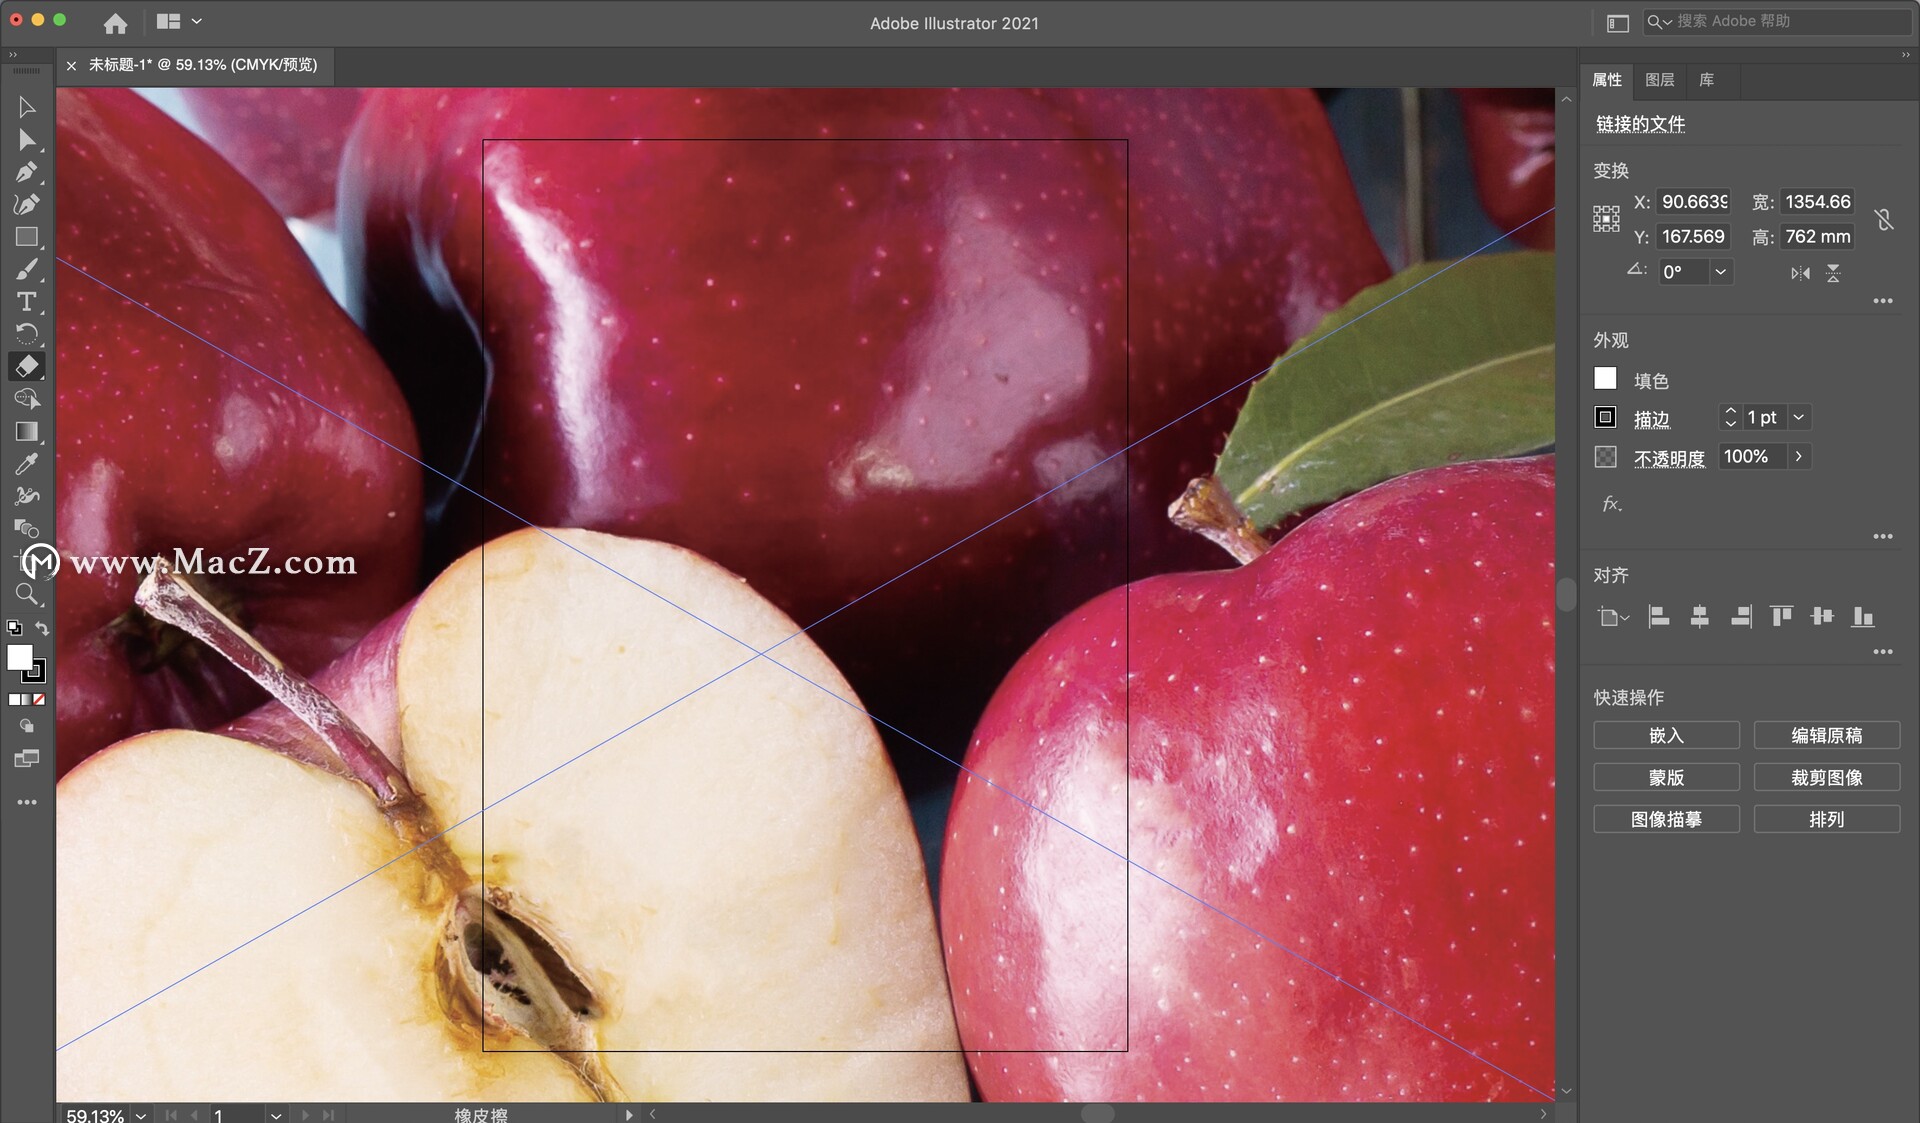Select the Curvature tool
This screenshot has height=1123, width=1920.
click(x=27, y=204)
